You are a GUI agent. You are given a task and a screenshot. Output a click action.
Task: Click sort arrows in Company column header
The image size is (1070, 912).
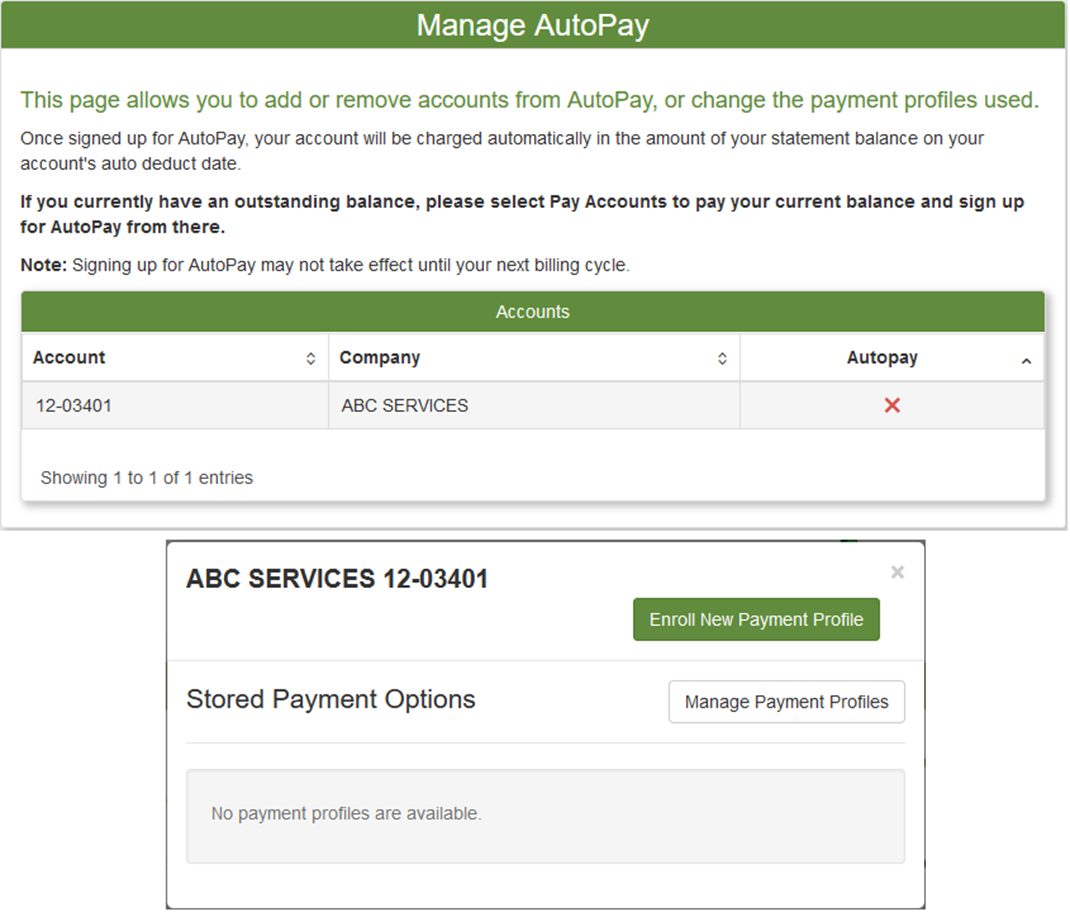[722, 359]
